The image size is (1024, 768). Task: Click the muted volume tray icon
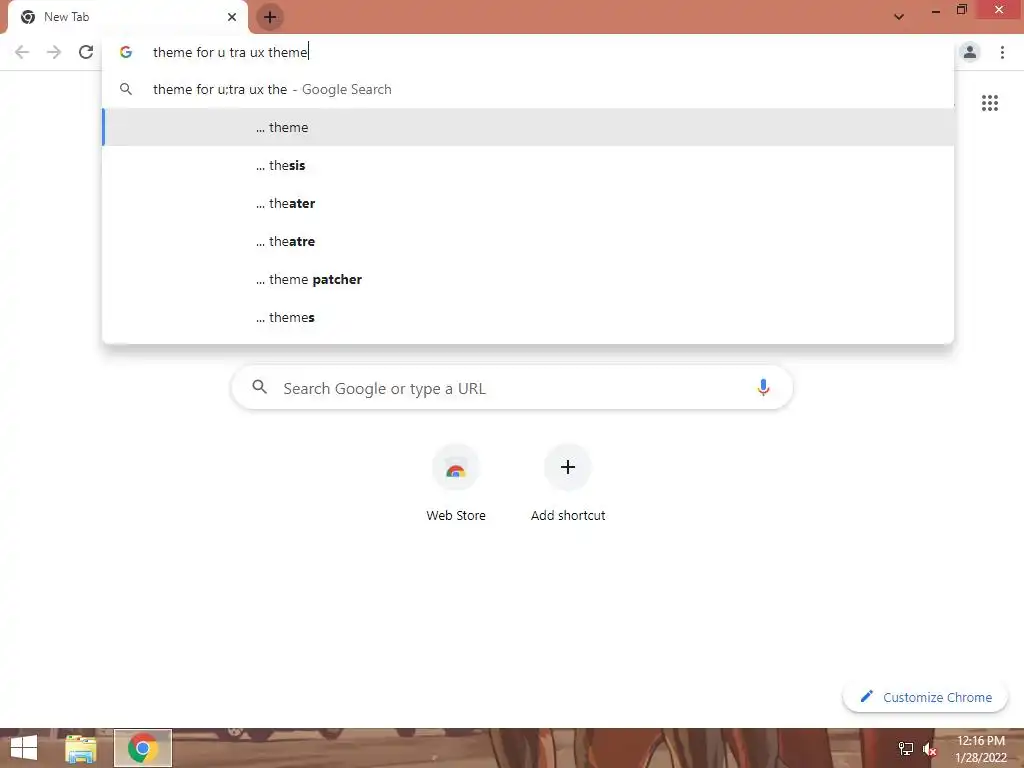pyautogui.click(x=930, y=749)
